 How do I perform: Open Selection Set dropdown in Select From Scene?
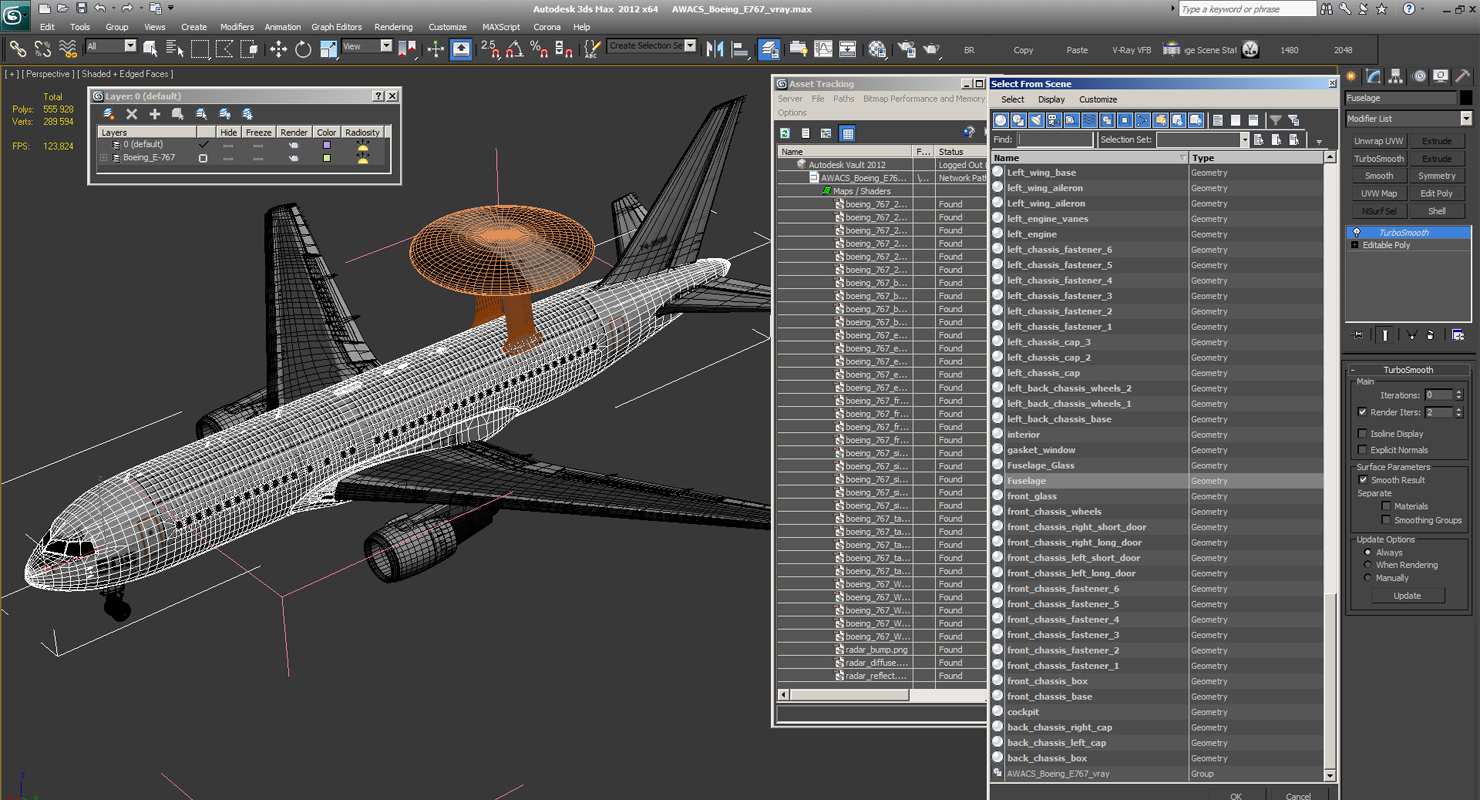[1202, 140]
